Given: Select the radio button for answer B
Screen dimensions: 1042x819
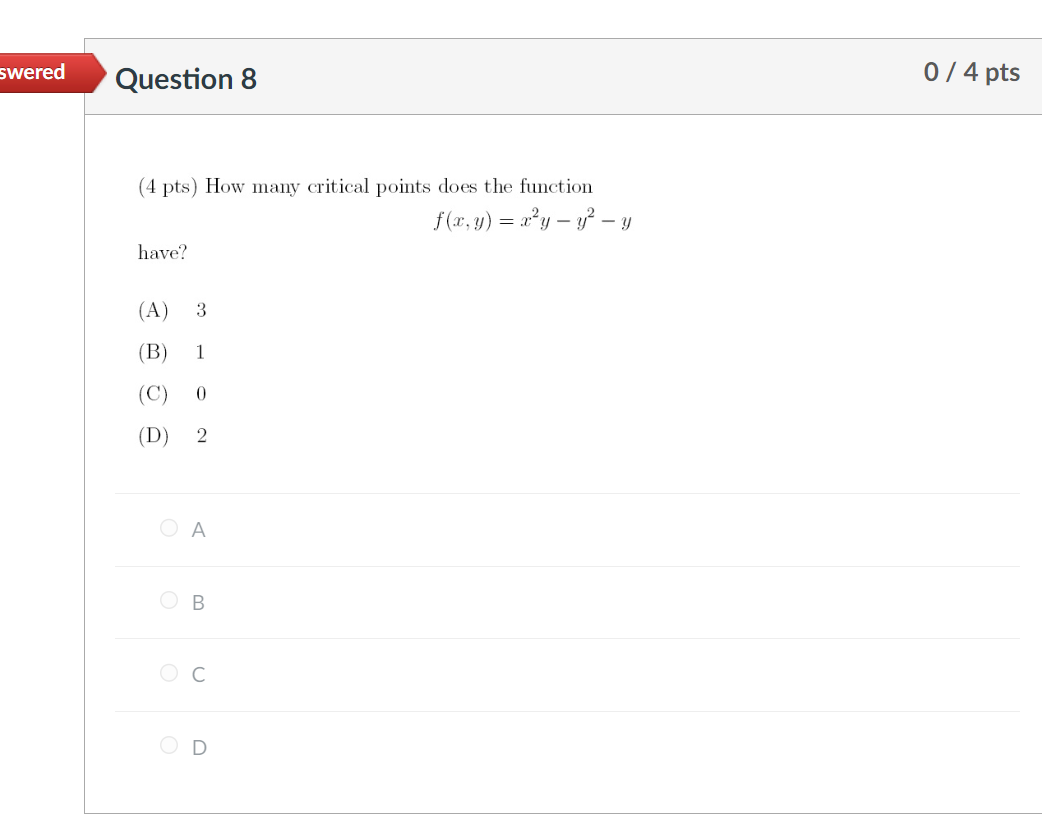Looking at the screenshot, I should [x=169, y=601].
